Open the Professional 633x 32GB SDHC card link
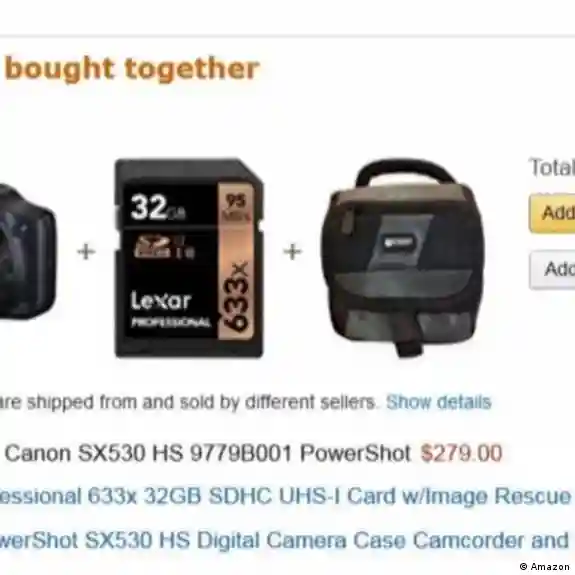Screen dimensions: 575x575 pyautogui.click(x=286, y=497)
